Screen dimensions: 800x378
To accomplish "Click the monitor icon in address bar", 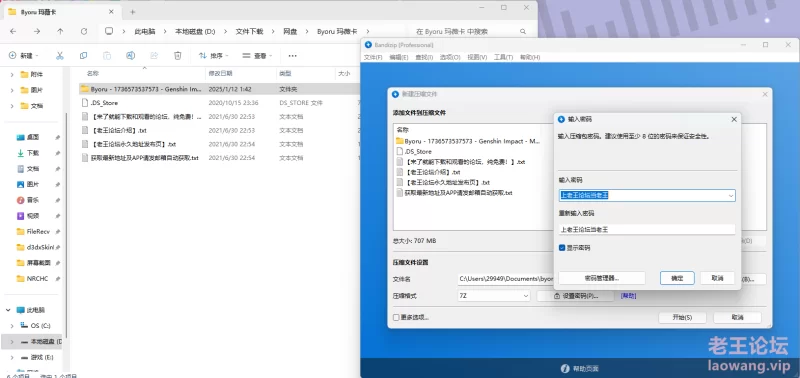I will tap(109, 31).
